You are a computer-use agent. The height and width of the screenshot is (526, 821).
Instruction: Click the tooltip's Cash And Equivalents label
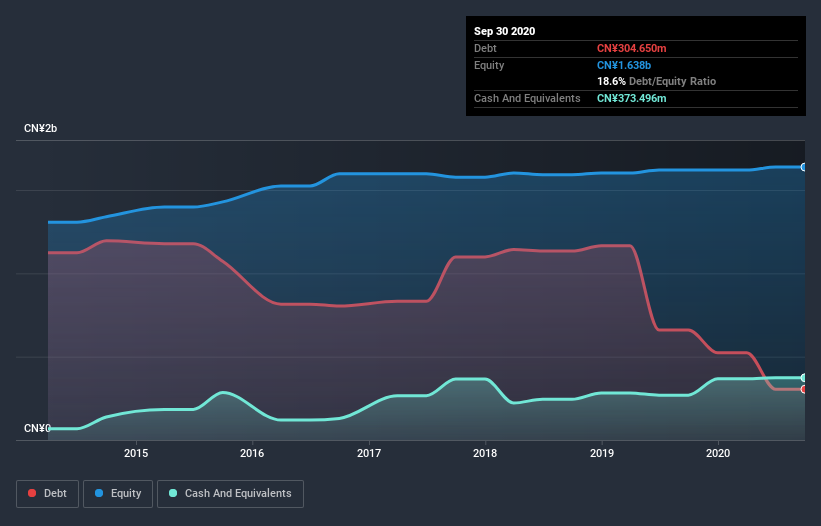527,98
